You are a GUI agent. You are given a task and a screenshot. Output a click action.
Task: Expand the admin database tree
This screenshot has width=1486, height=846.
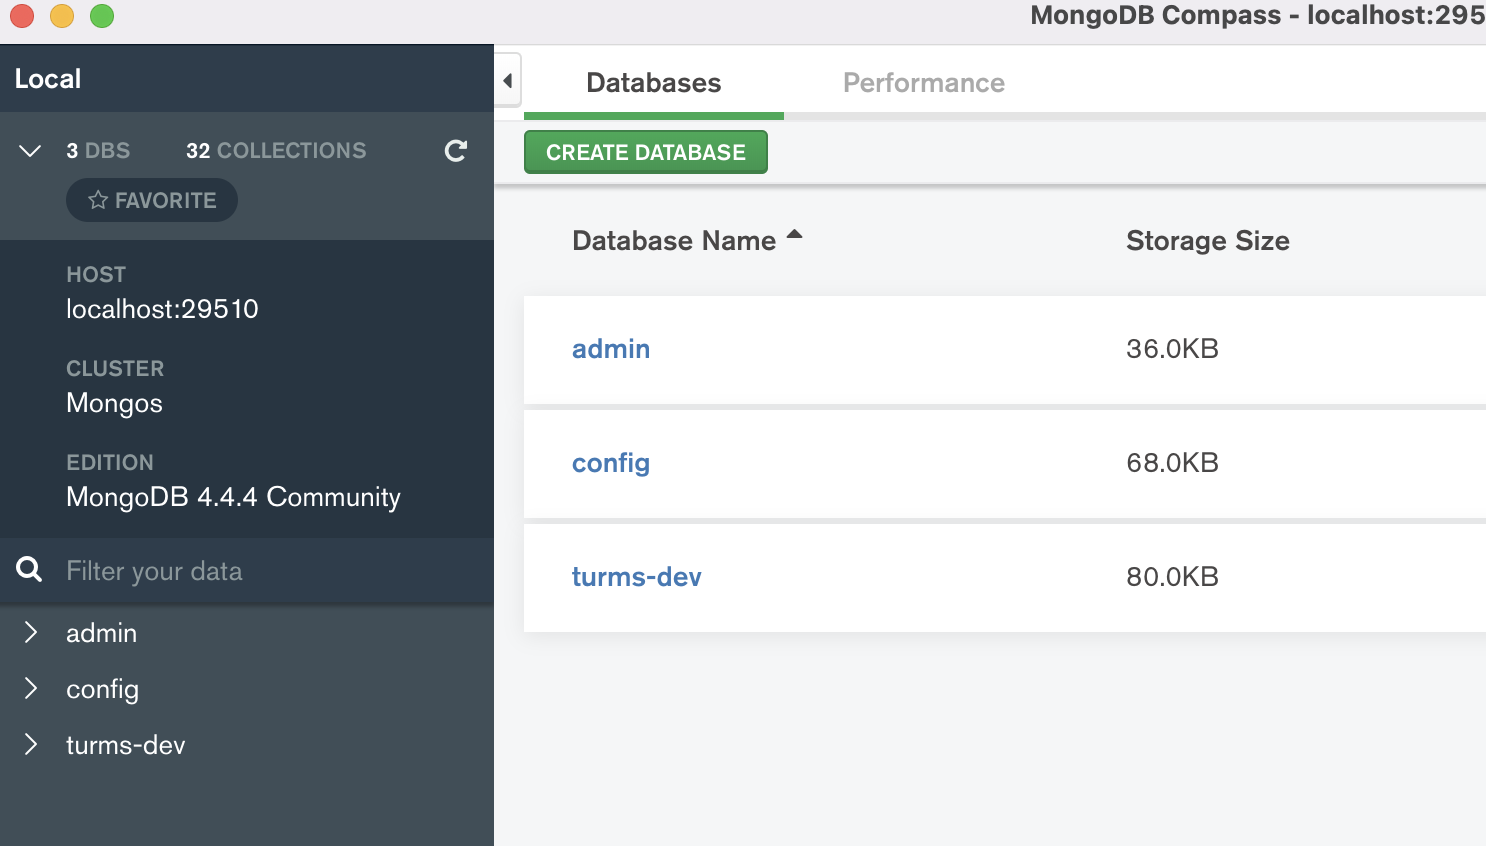point(31,632)
